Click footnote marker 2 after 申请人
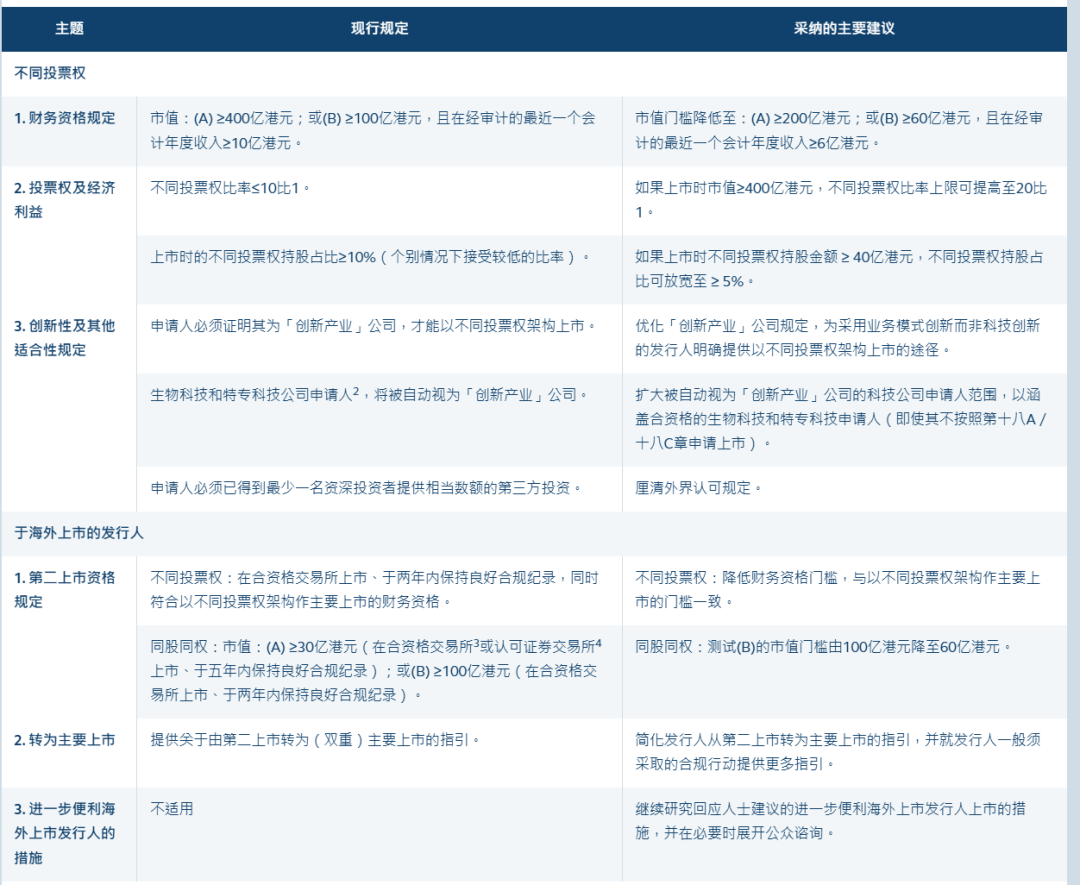This screenshot has width=1080, height=885. pyautogui.click(x=356, y=391)
